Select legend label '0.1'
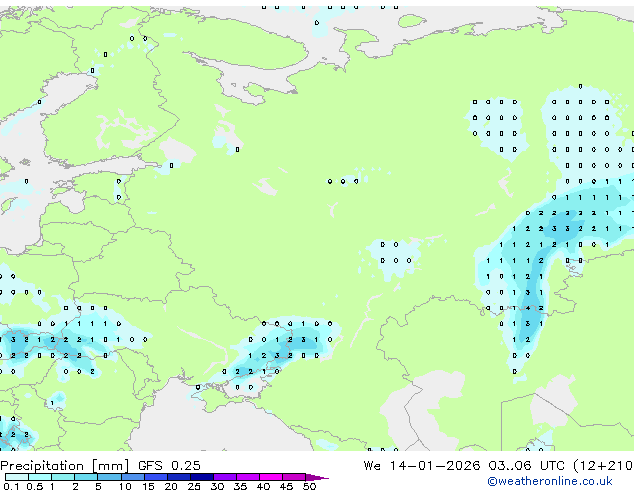The height and width of the screenshot is (490, 634). pos(11,486)
